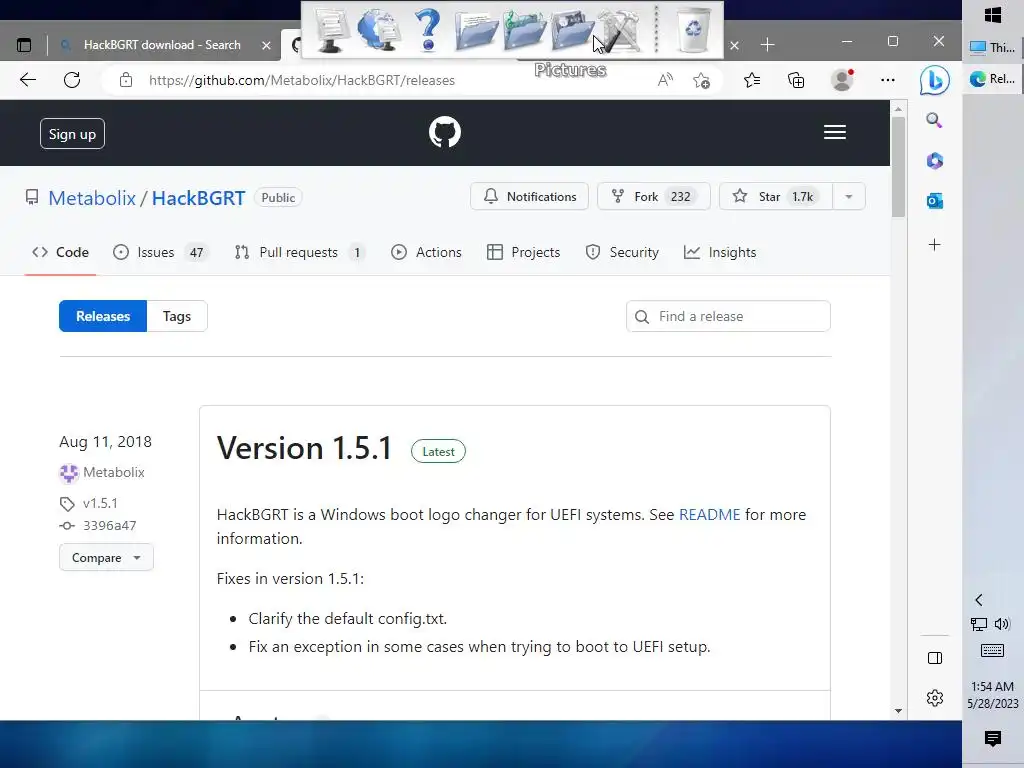This screenshot has width=1024, height=768.
Task: Switch to the HackBGRT download Search tab
Action: pyautogui.click(x=162, y=45)
